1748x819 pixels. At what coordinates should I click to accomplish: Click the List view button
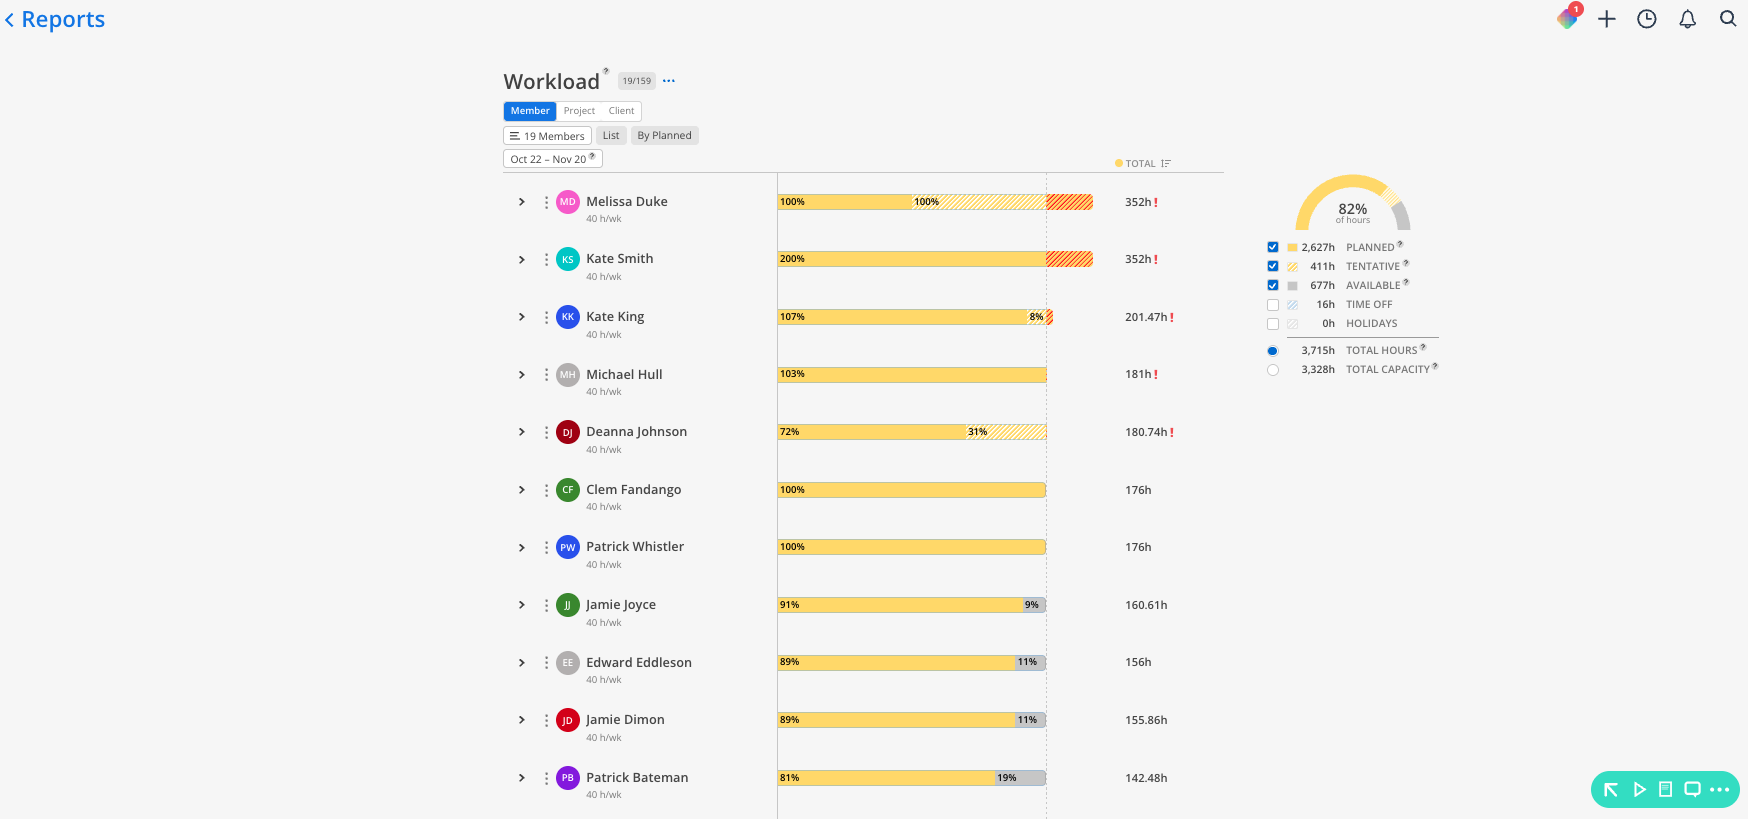(611, 136)
